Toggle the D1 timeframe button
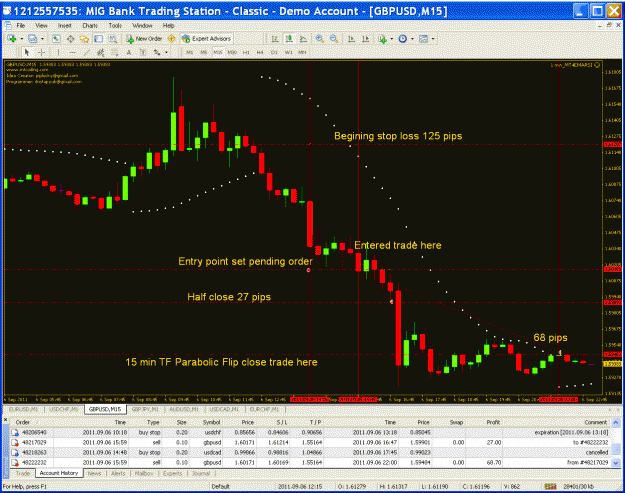 274,52
